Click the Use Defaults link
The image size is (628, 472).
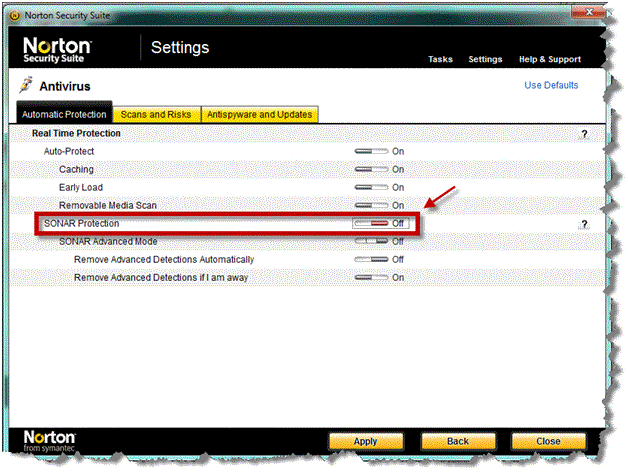point(551,85)
